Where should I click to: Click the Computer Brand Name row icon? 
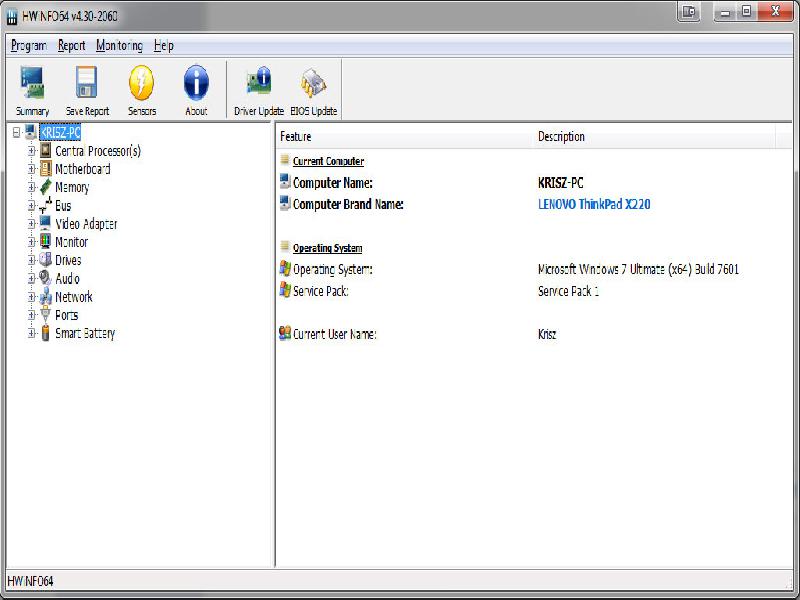pyautogui.click(x=285, y=203)
